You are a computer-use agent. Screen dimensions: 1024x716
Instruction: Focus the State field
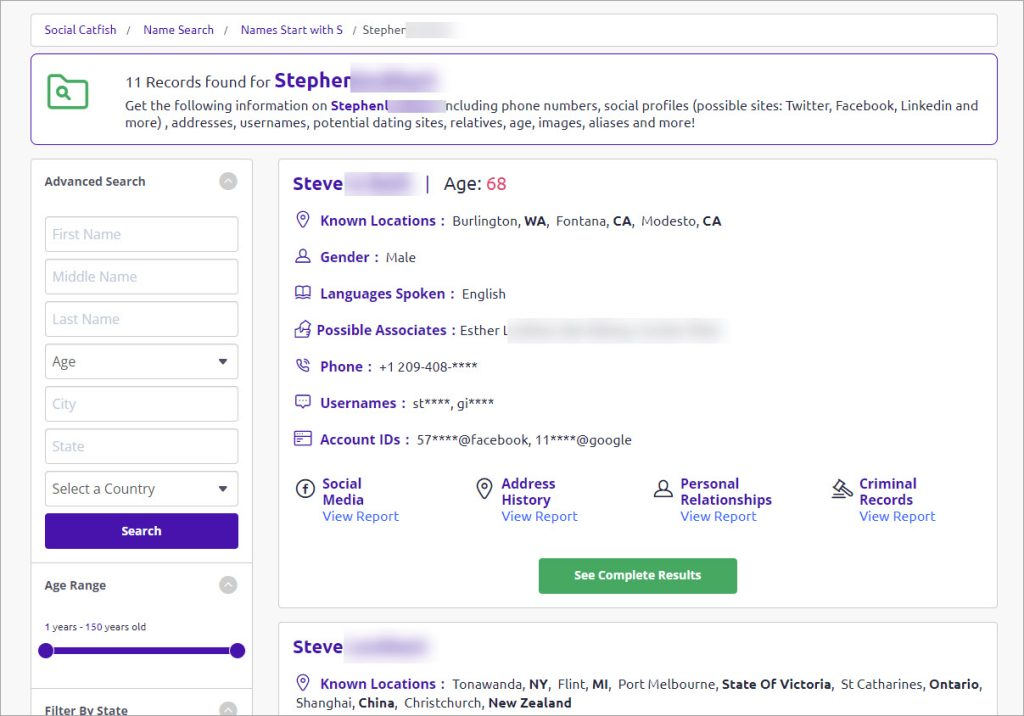141,446
